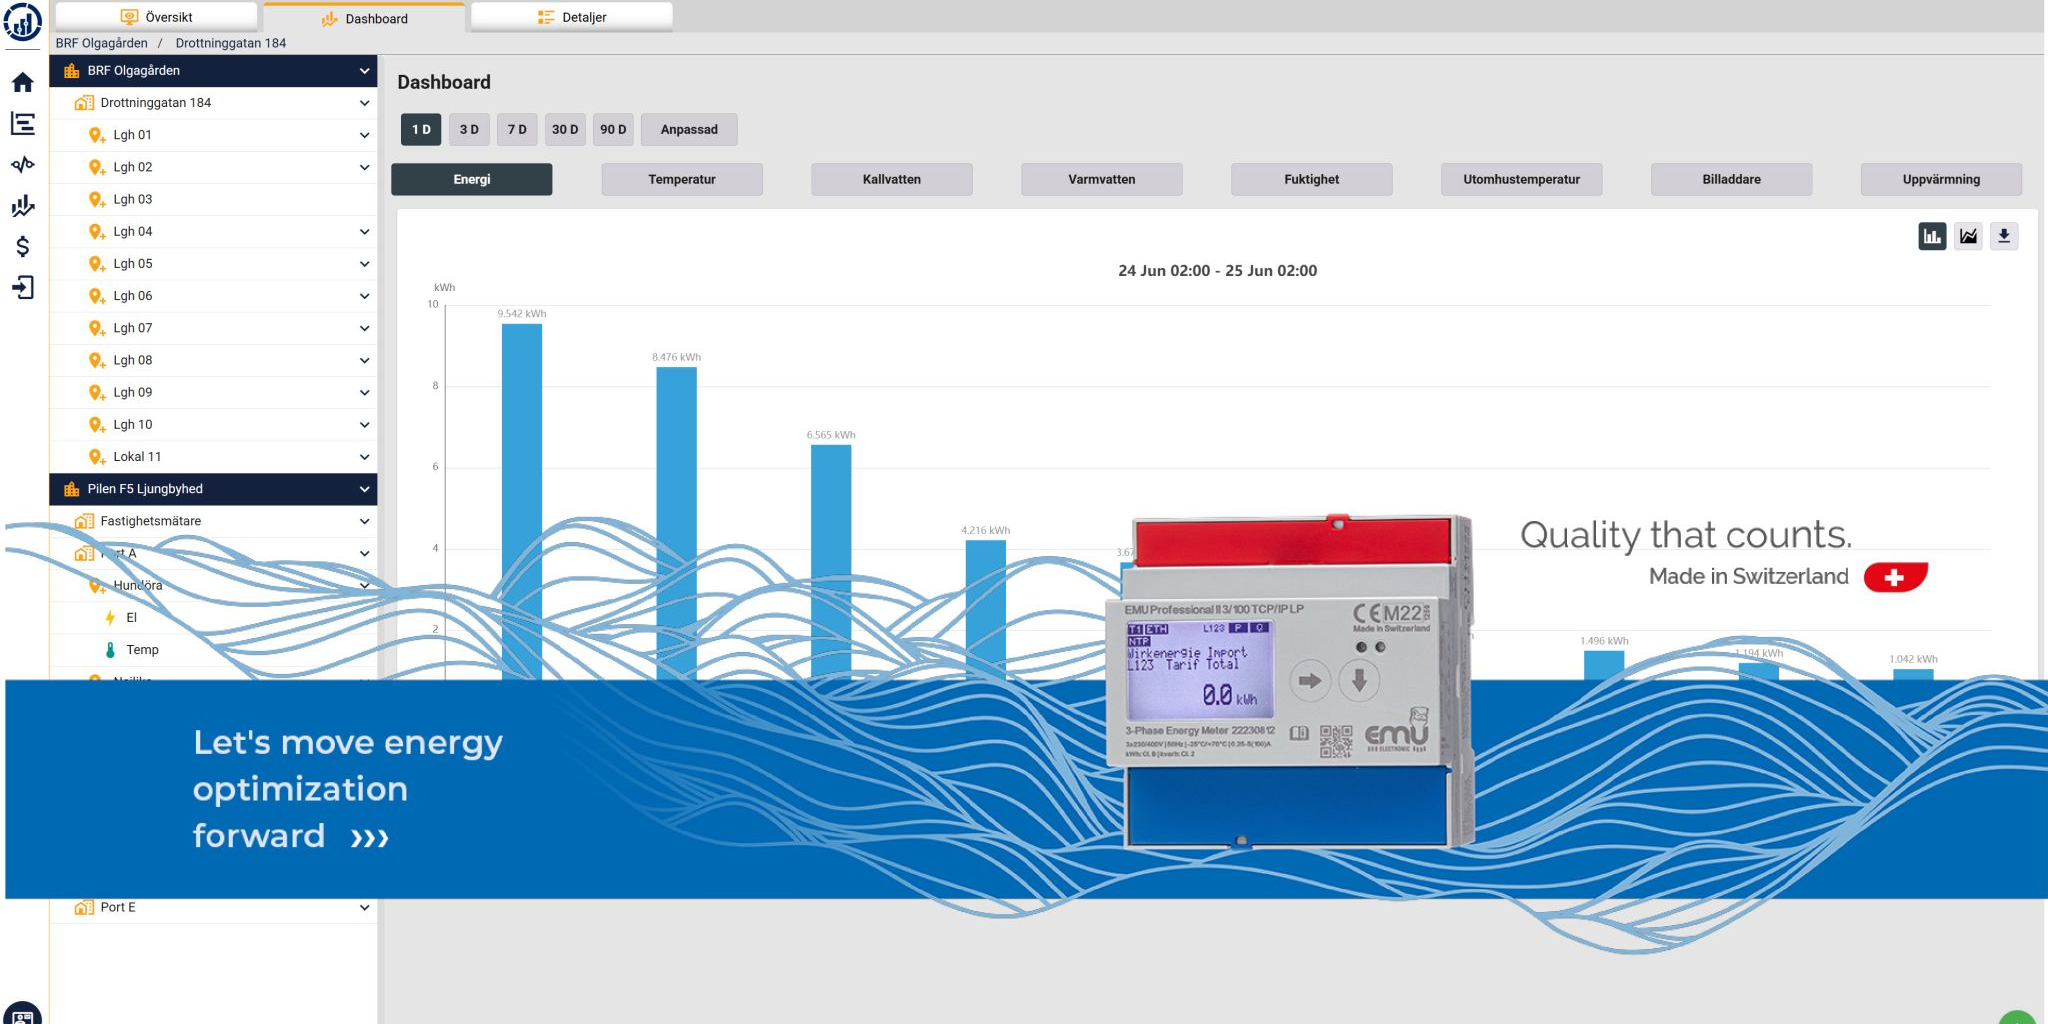This screenshot has height=1024, width=2048.
Task: Open the dollar sign cost icon
Action: [23, 247]
